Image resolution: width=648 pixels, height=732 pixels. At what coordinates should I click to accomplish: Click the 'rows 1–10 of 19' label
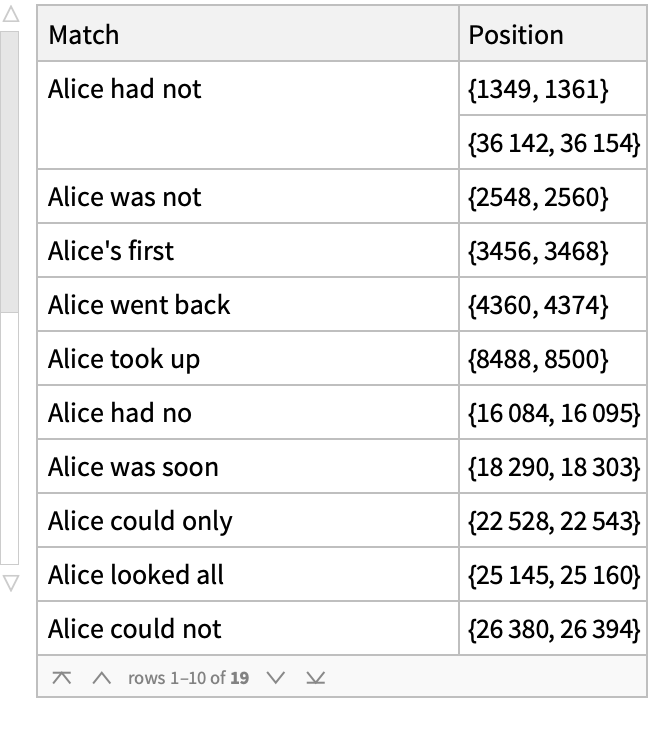point(189,678)
